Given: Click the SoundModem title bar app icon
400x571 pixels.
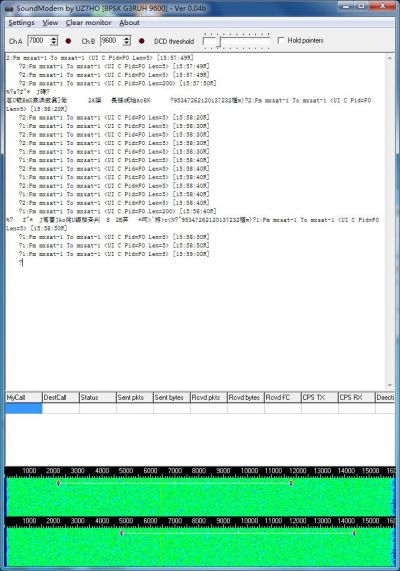Looking at the screenshot, I should click(10, 8).
